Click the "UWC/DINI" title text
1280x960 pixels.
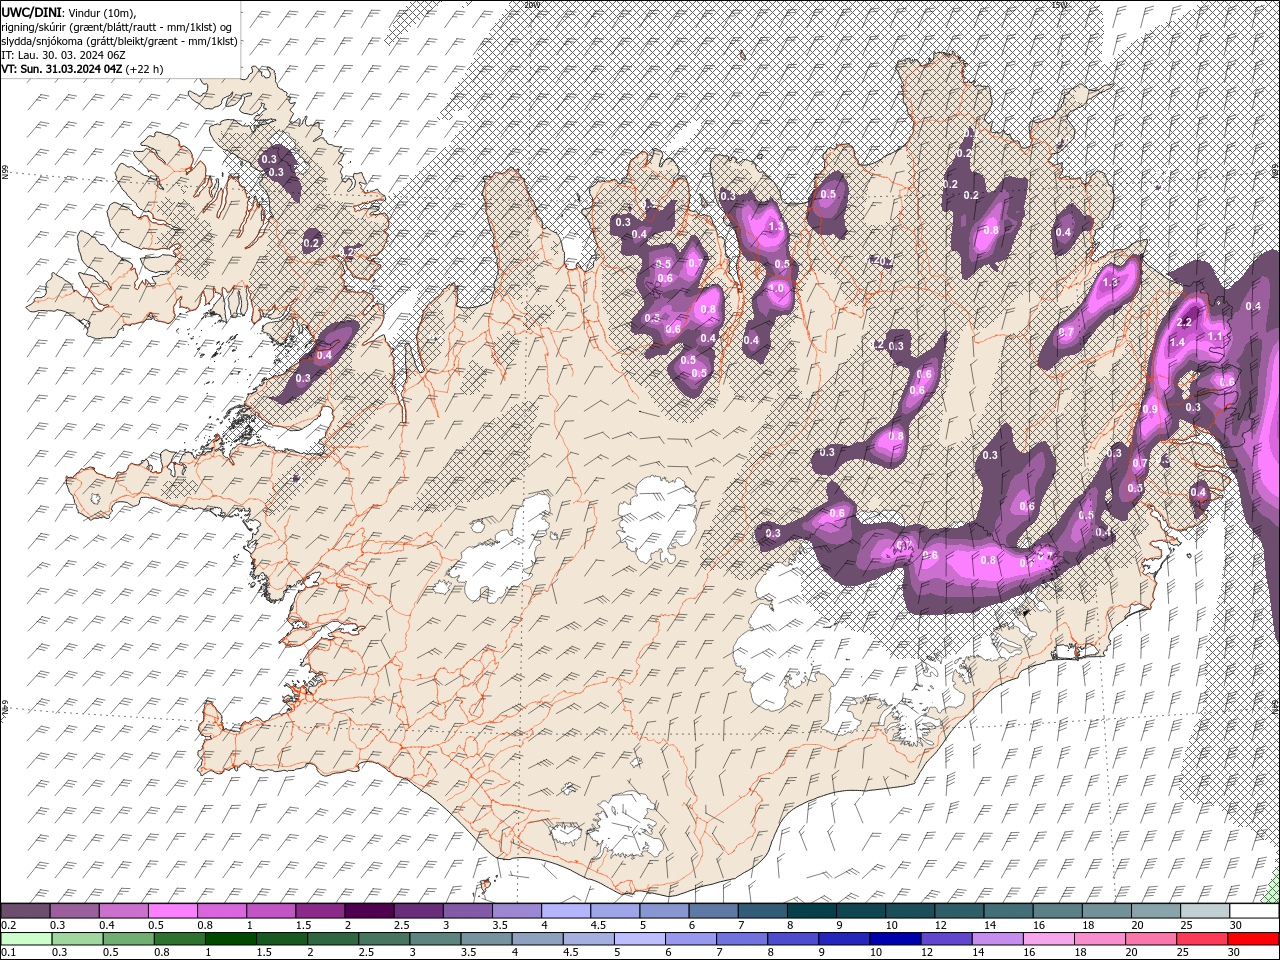32,11
